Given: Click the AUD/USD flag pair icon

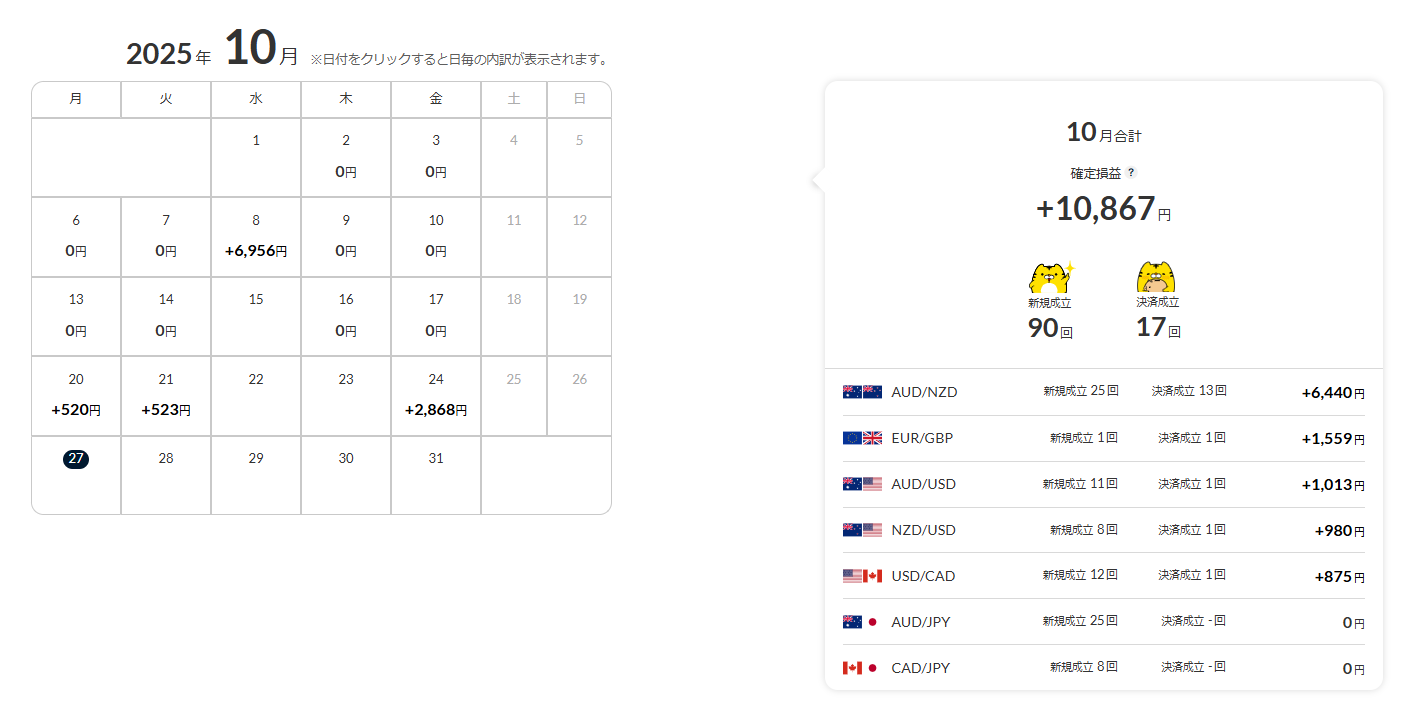Looking at the screenshot, I should tap(862, 484).
